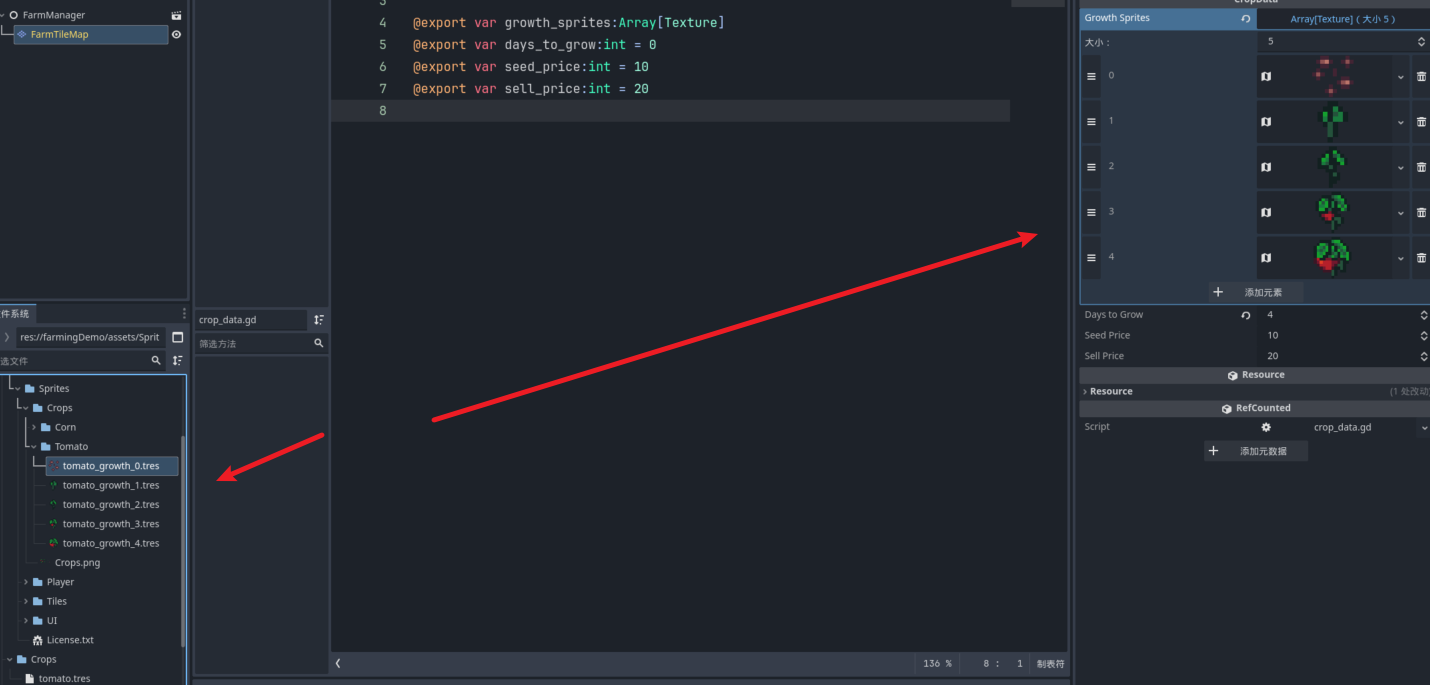Expand the Corn folder
The height and width of the screenshot is (685, 1430).
pos(34,427)
